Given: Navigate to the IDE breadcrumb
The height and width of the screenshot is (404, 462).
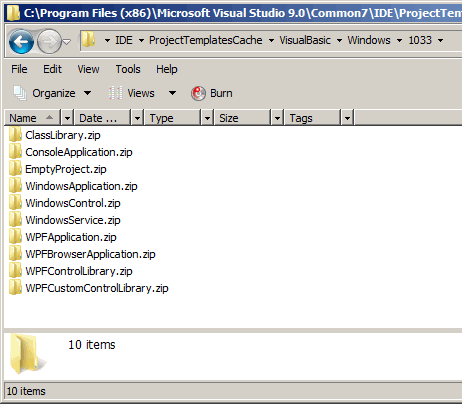Looking at the screenshot, I should 124,40.
